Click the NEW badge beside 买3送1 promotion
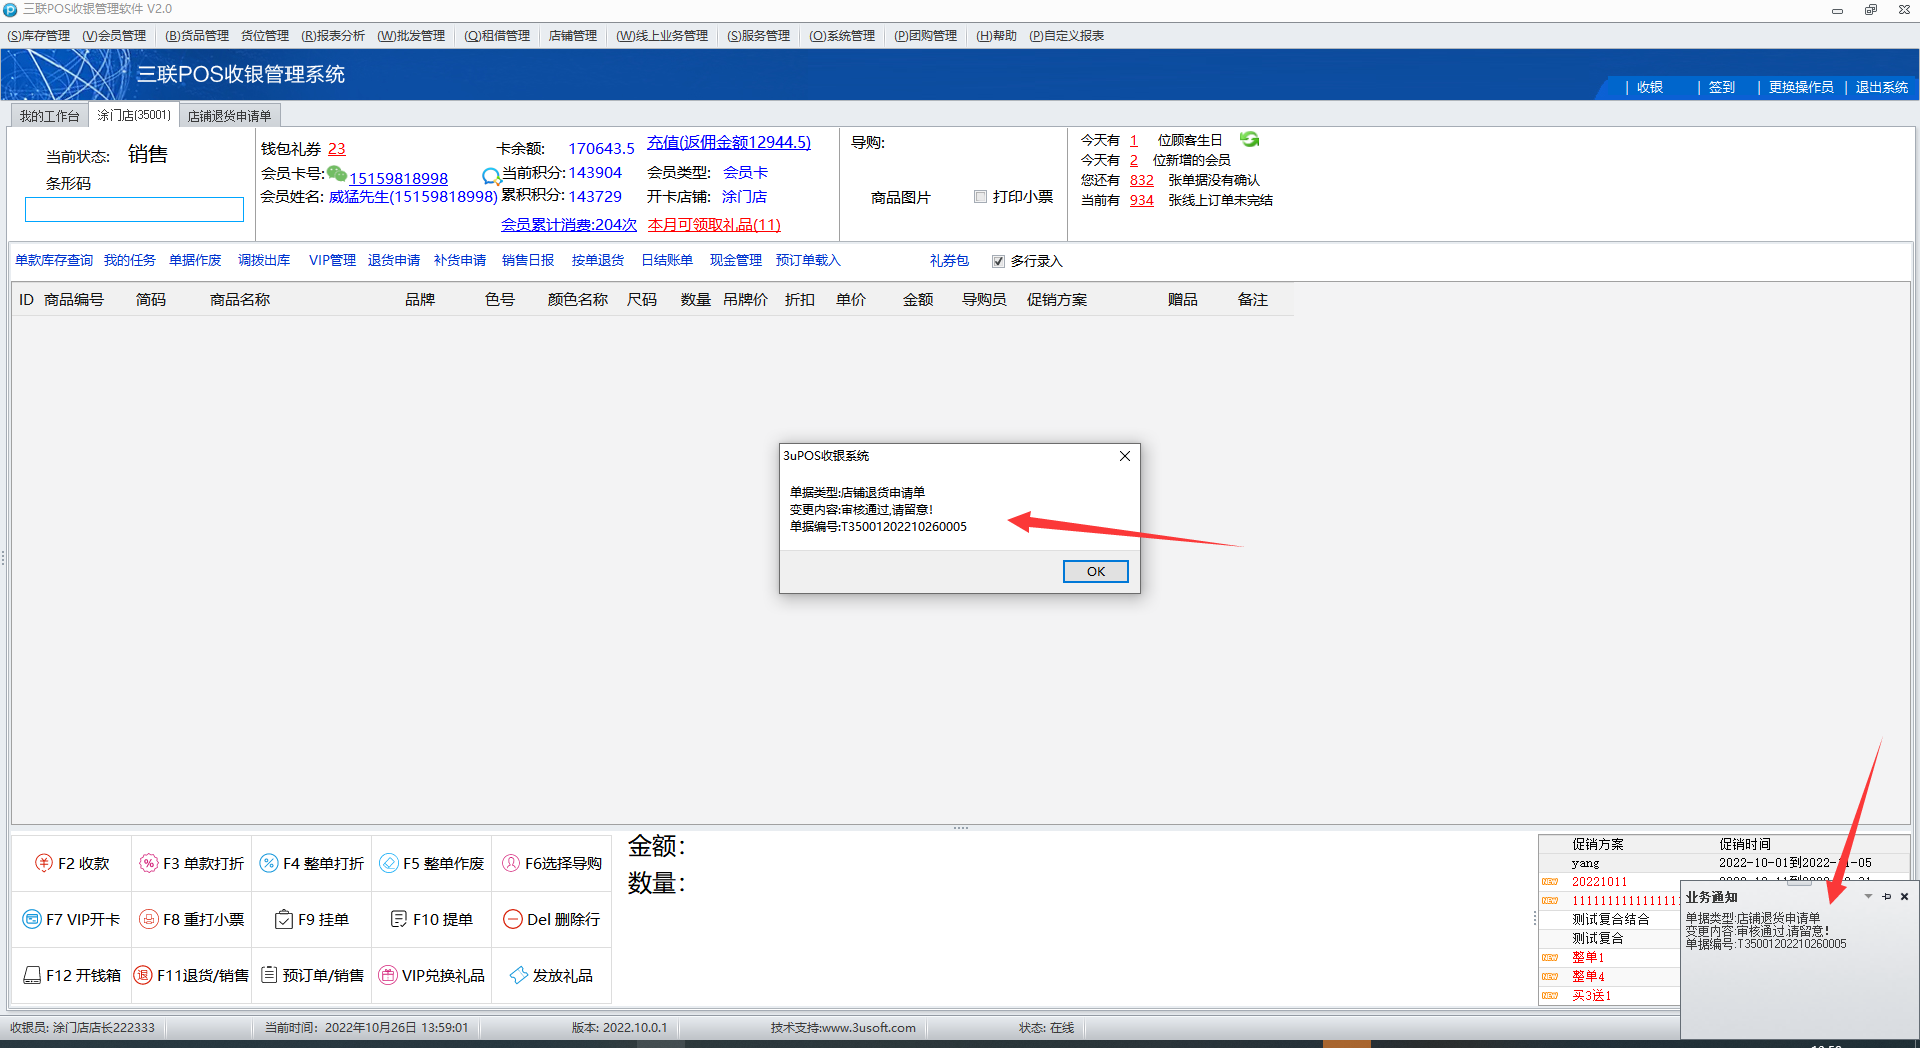Viewport: 1920px width, 1048px height. (x=1550, y=996)
